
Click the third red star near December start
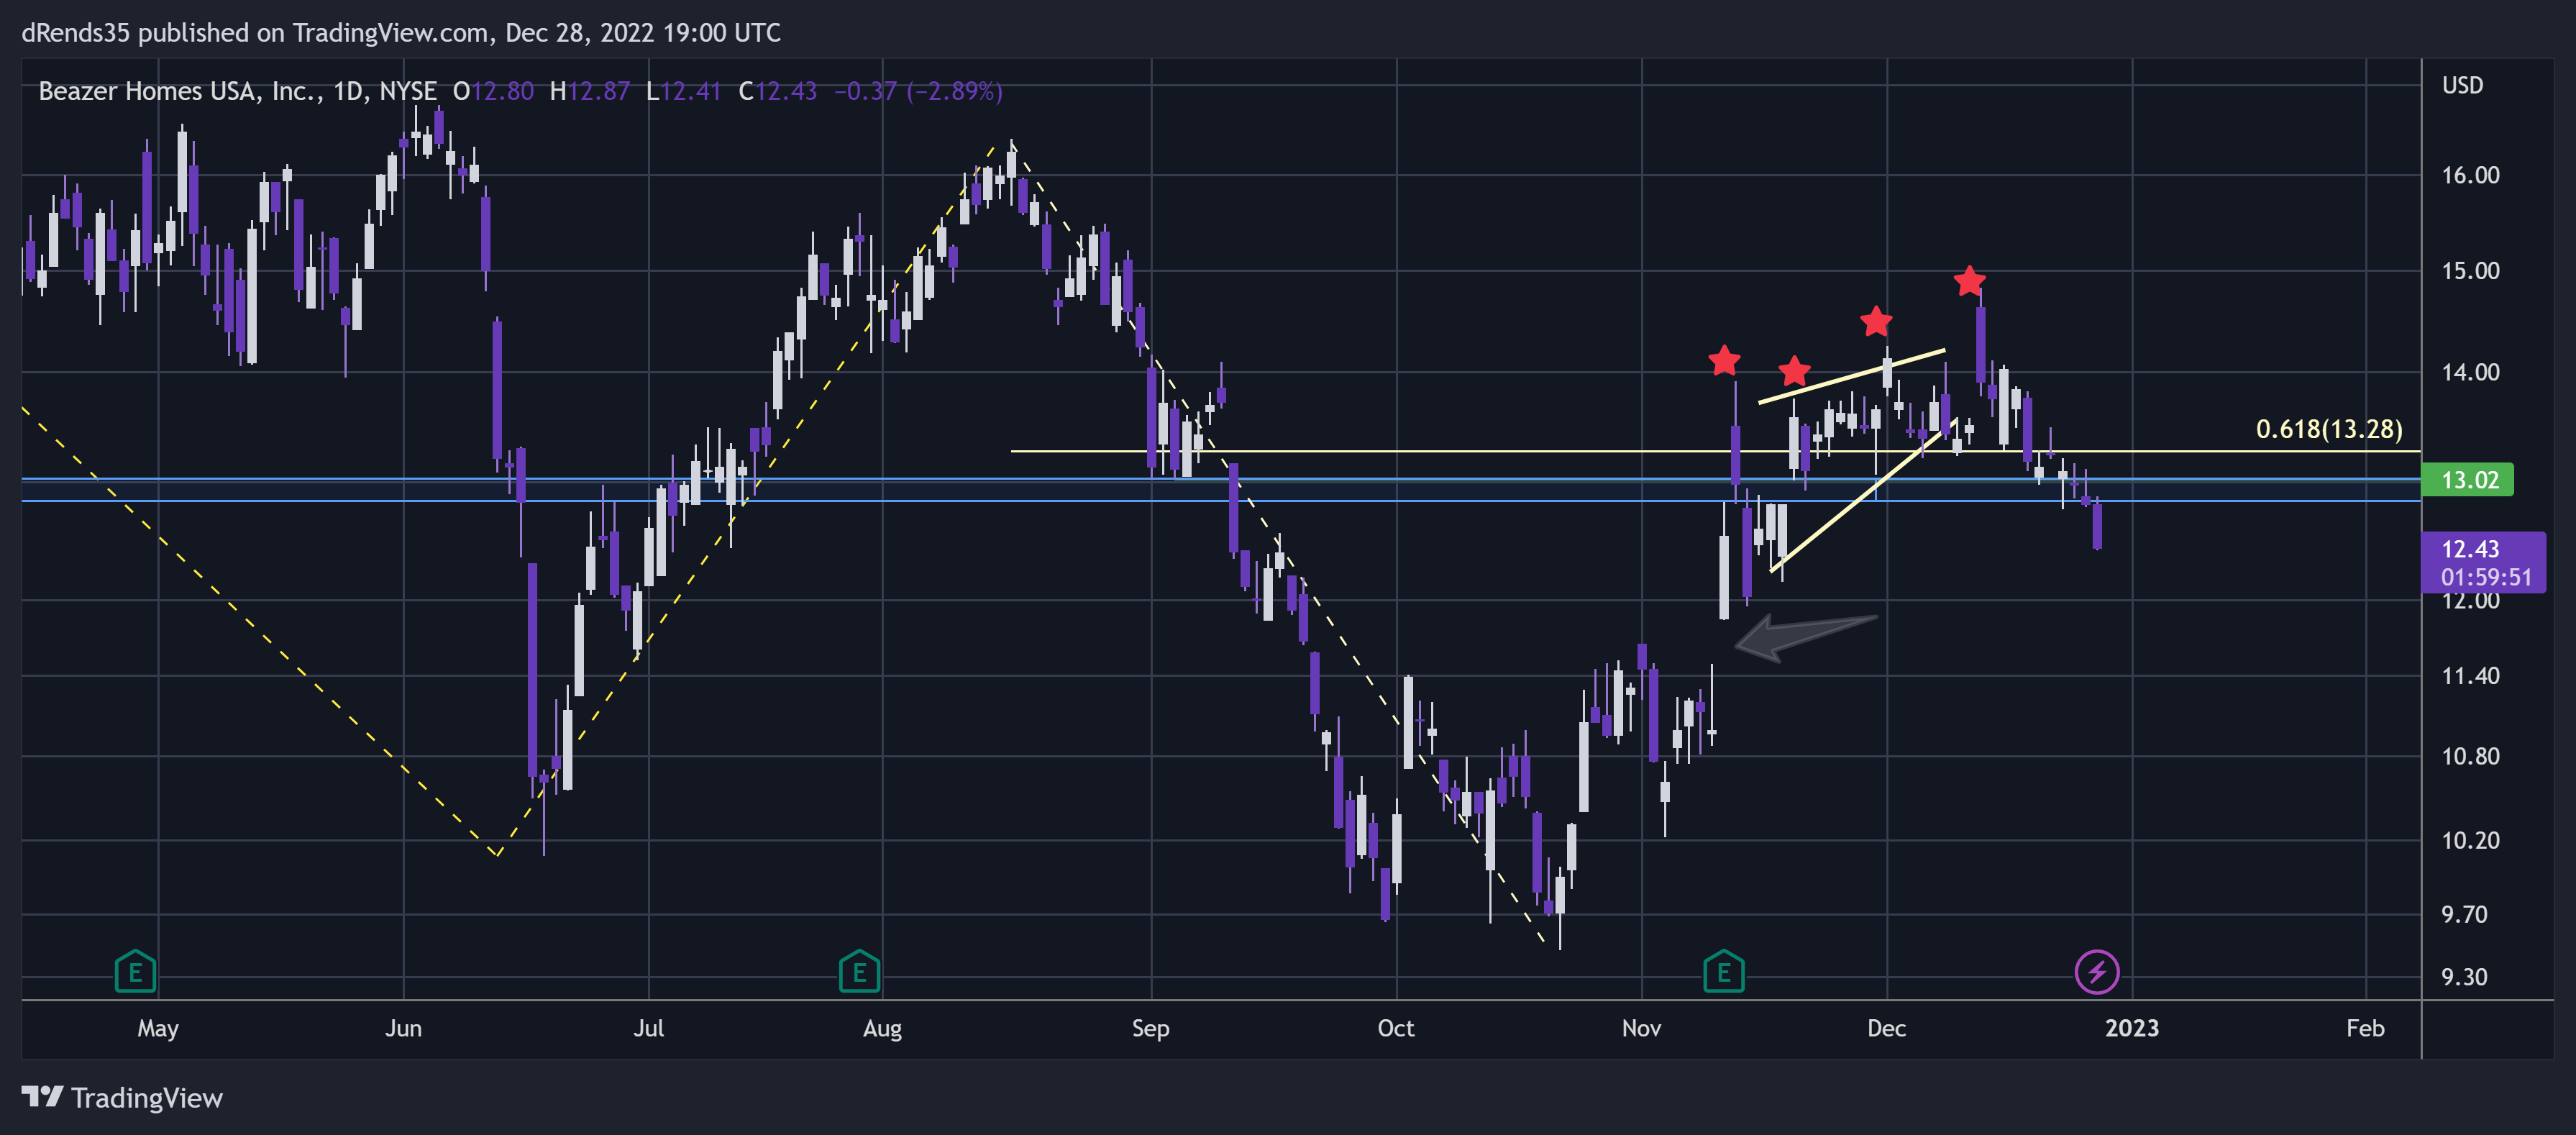1876,321
